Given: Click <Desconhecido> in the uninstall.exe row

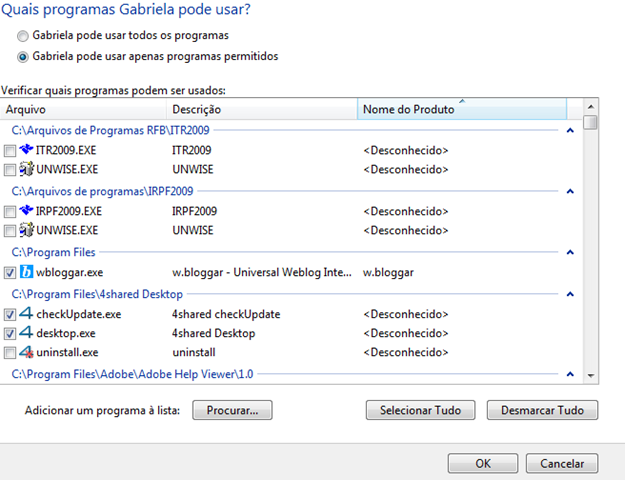Looking at the screenshot, I should click(x=406, y=352).
